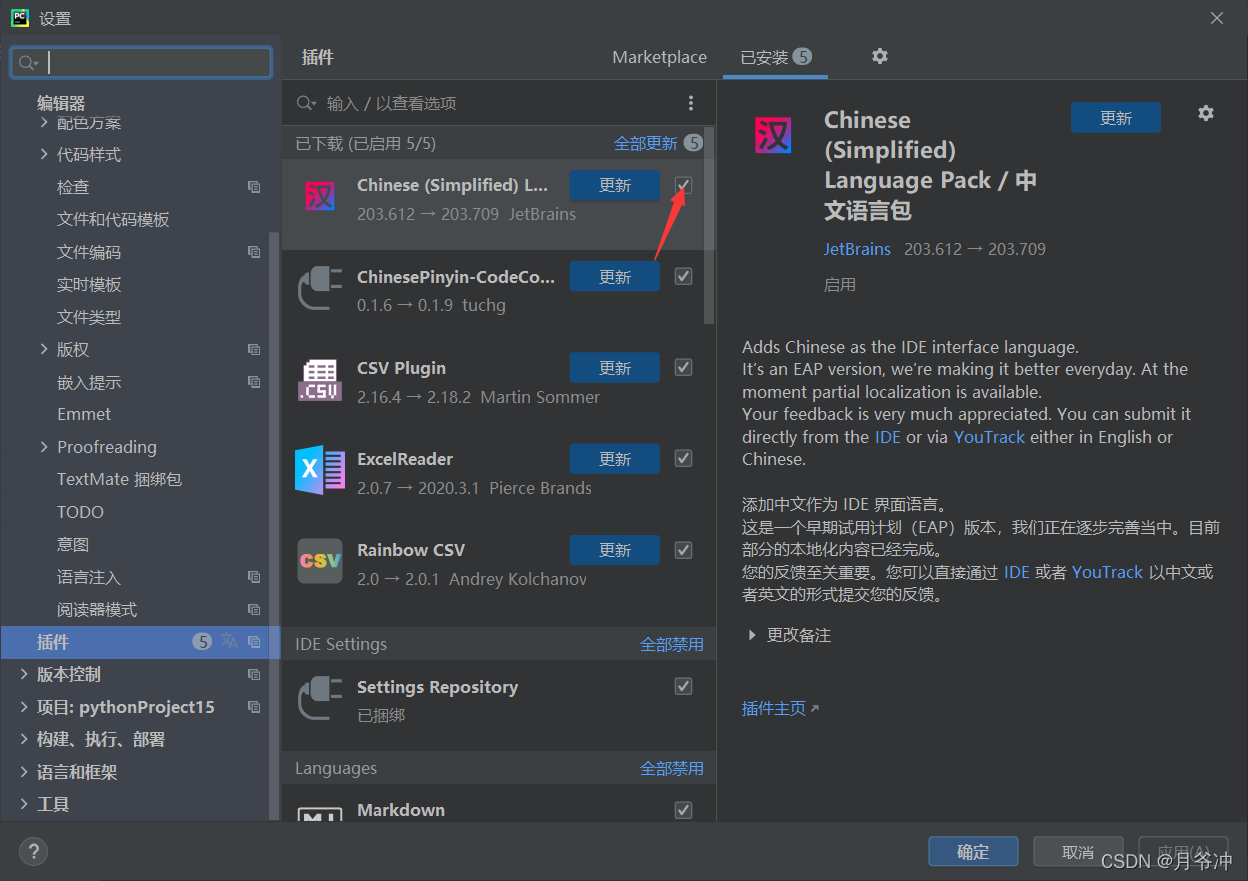
Task: Click the CSV Plugin icon
Action: click(x=320, y=380)
